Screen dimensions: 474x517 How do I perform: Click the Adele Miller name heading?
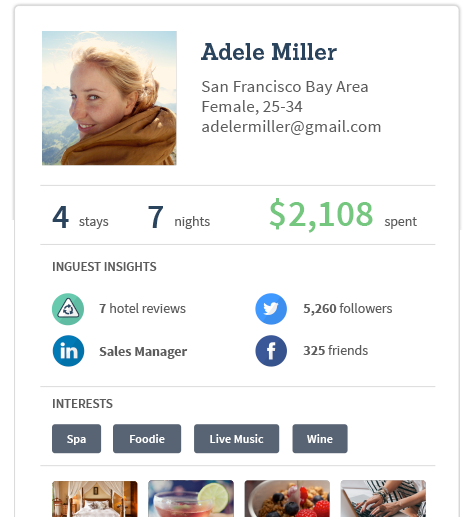[x=269, y=52]
